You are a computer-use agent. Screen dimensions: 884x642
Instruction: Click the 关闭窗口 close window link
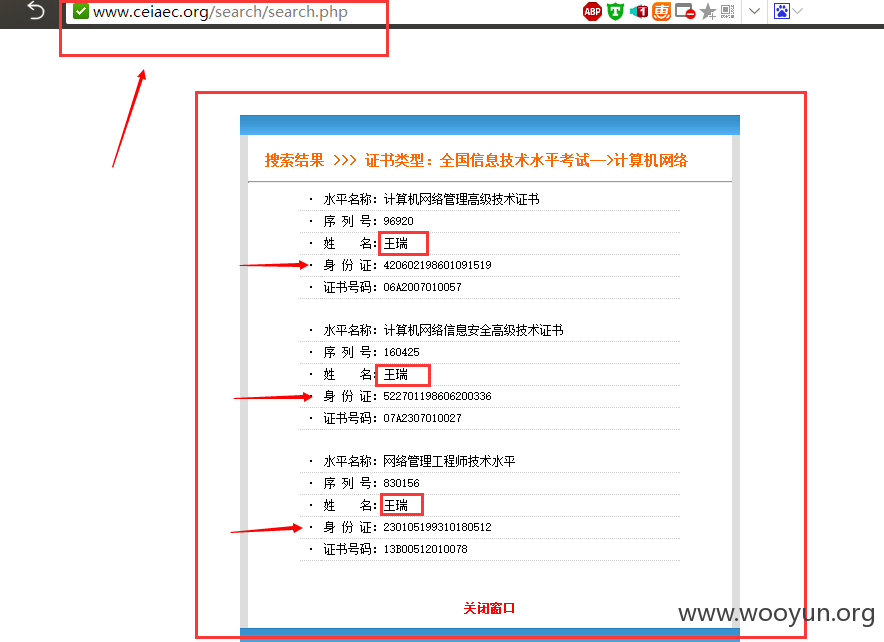[489, 608]
